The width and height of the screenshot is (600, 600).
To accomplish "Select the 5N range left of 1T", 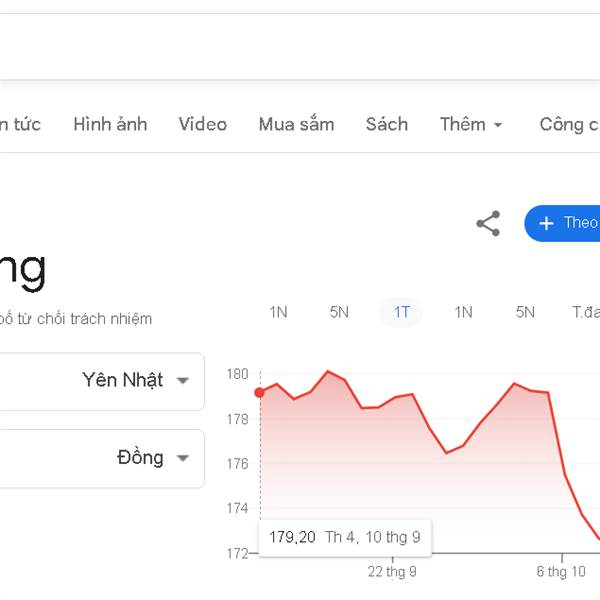I will click(x=339, y=312).
